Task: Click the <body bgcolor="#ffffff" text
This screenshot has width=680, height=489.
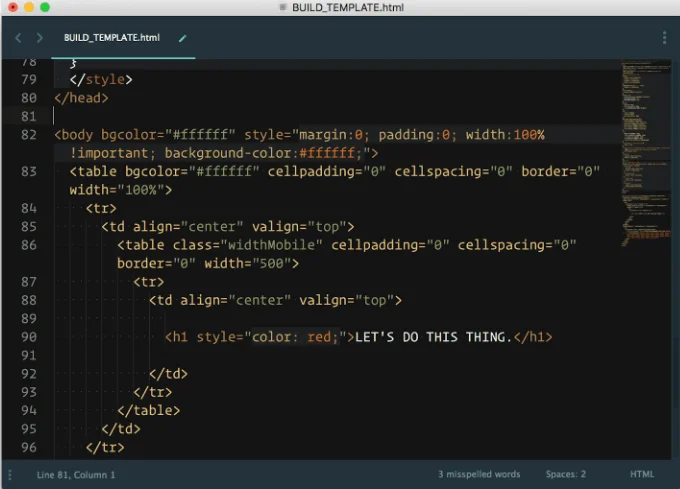Action: (145, 135)
